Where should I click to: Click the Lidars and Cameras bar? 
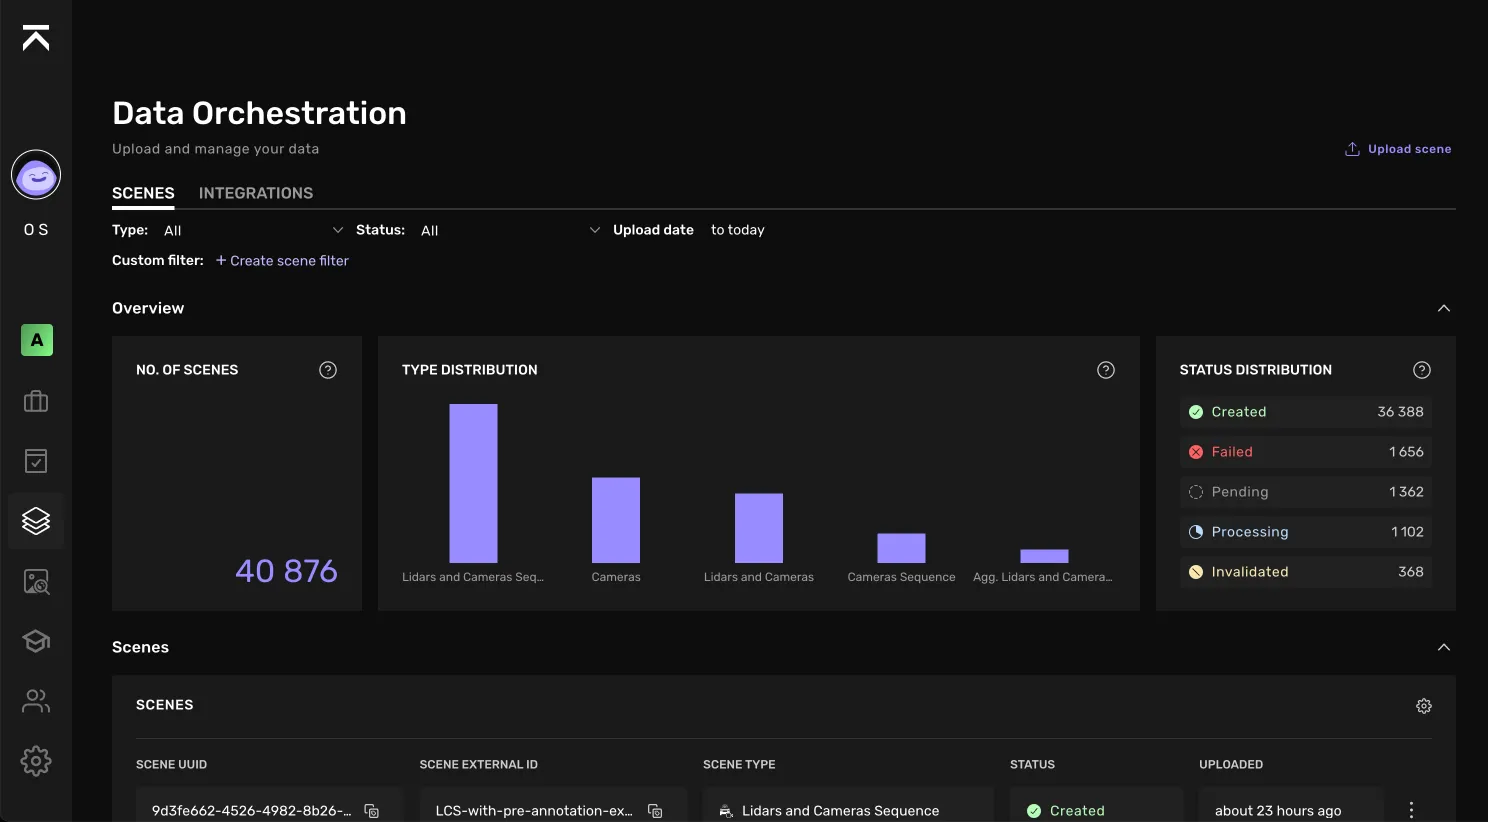click(x=759, y=528)
